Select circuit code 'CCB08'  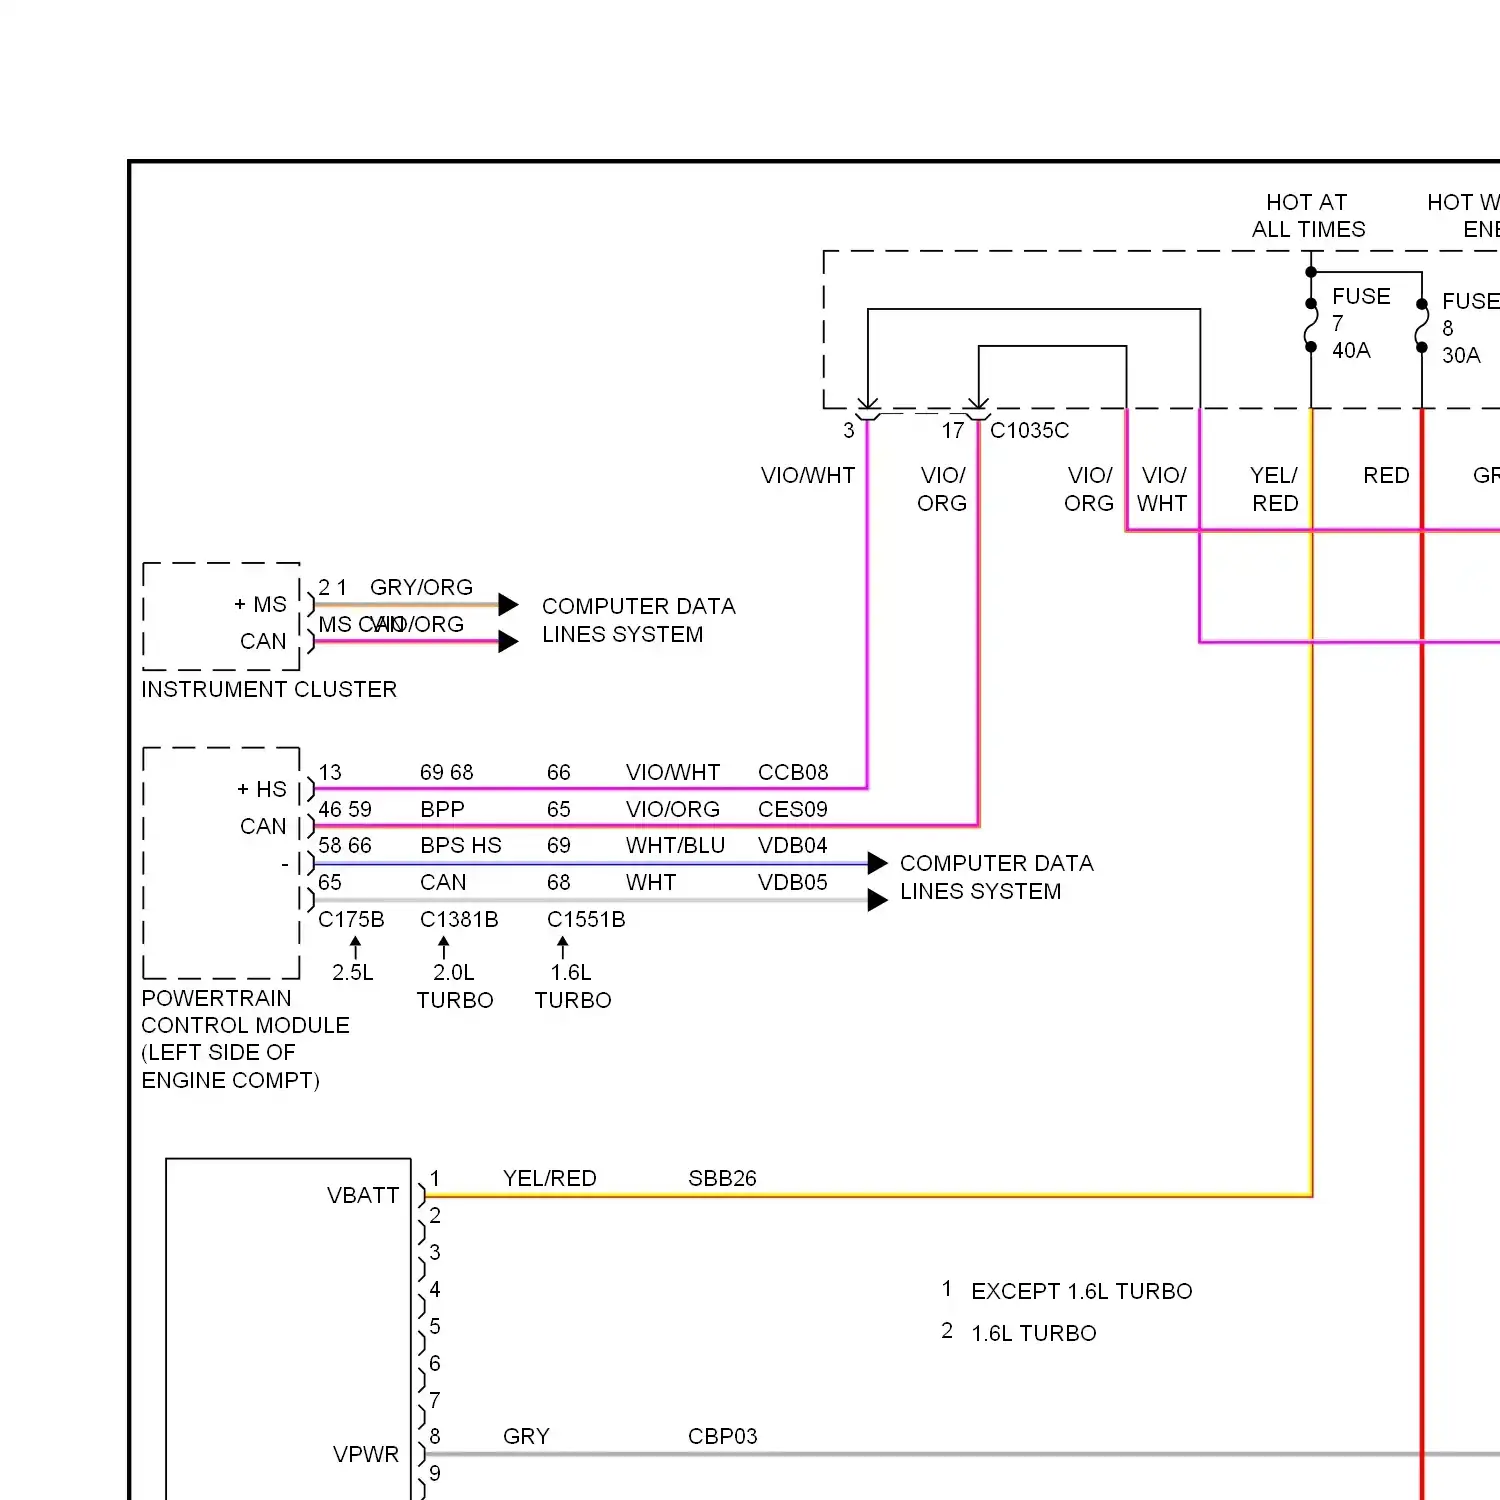tap(793, 772)
